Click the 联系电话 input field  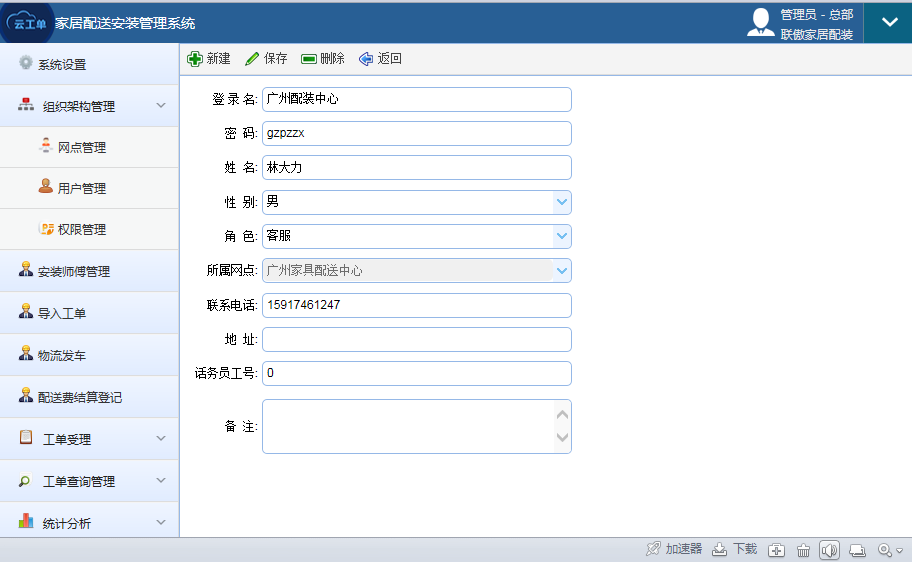click(416, 305)
